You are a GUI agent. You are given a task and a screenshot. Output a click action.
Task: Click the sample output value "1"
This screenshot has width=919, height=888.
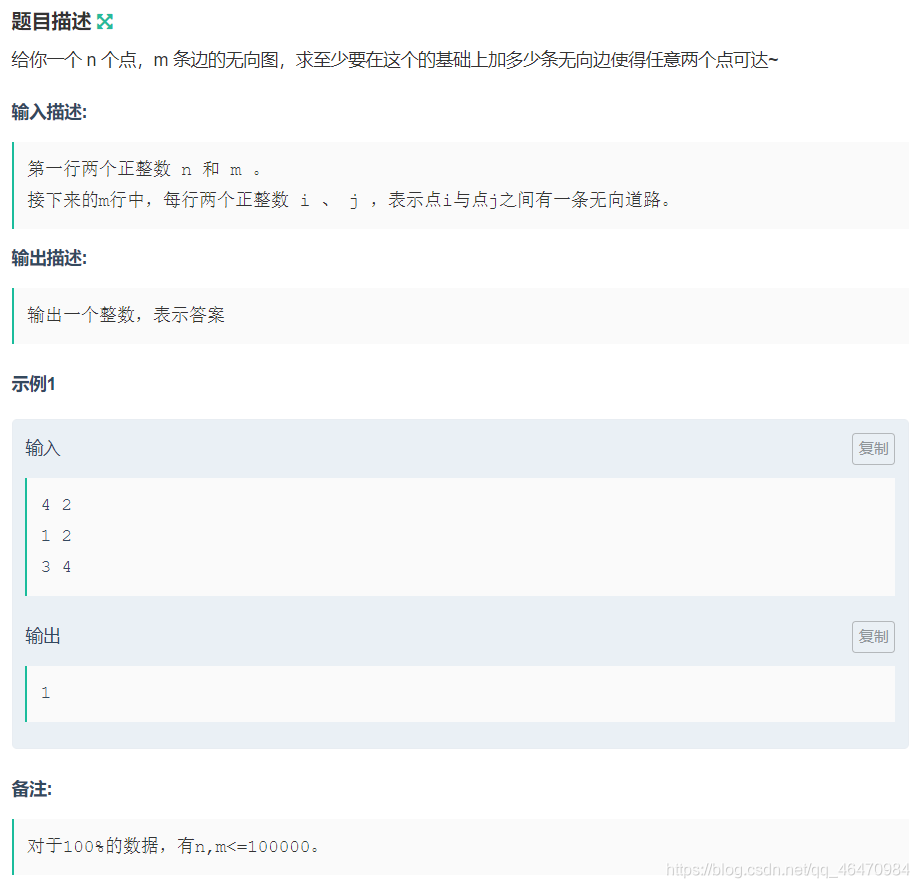pos(46,693)
